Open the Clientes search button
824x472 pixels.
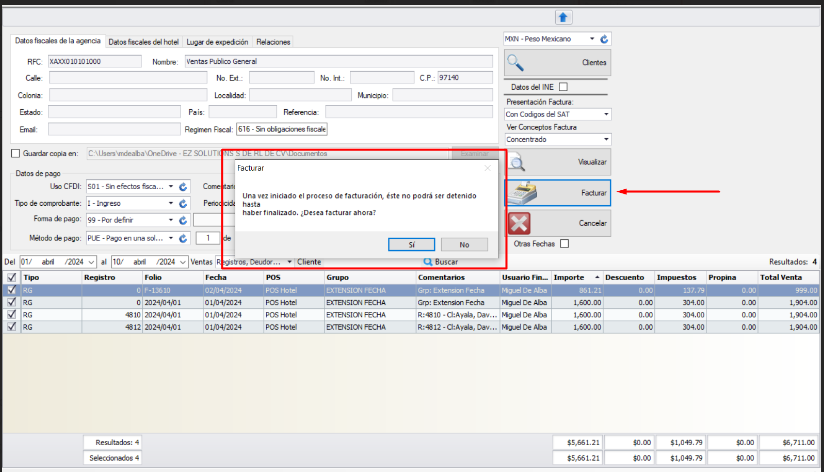click(557, 63)
